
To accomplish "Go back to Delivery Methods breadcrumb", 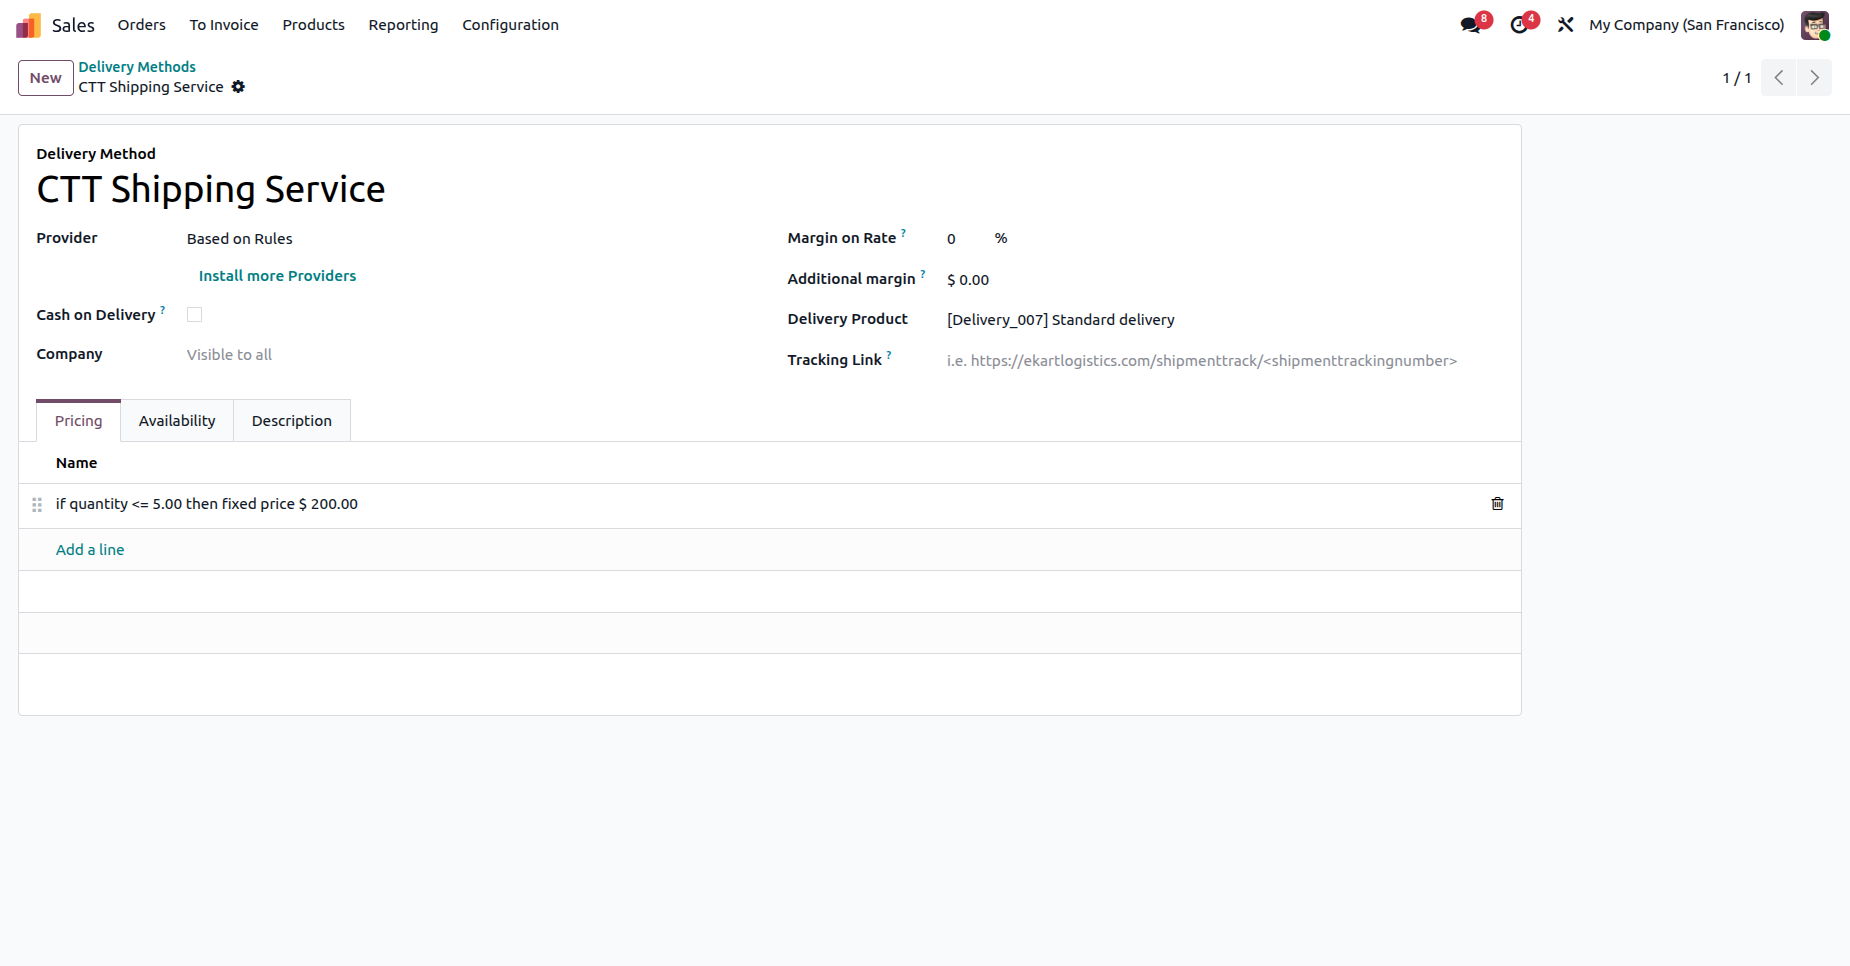I will click(x=137, y=67).
